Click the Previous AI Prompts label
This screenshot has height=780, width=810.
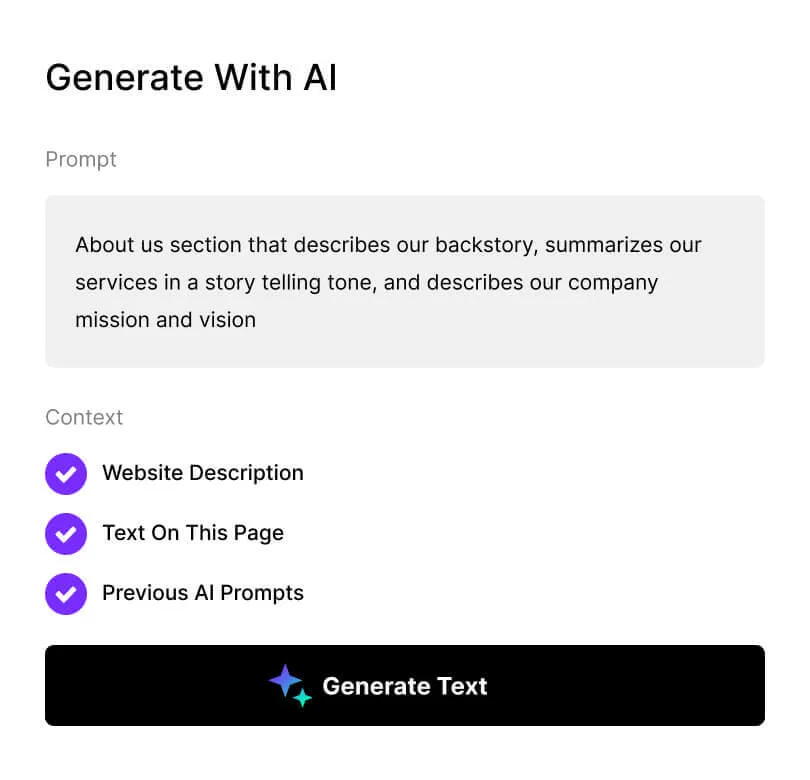pos(202,593)
